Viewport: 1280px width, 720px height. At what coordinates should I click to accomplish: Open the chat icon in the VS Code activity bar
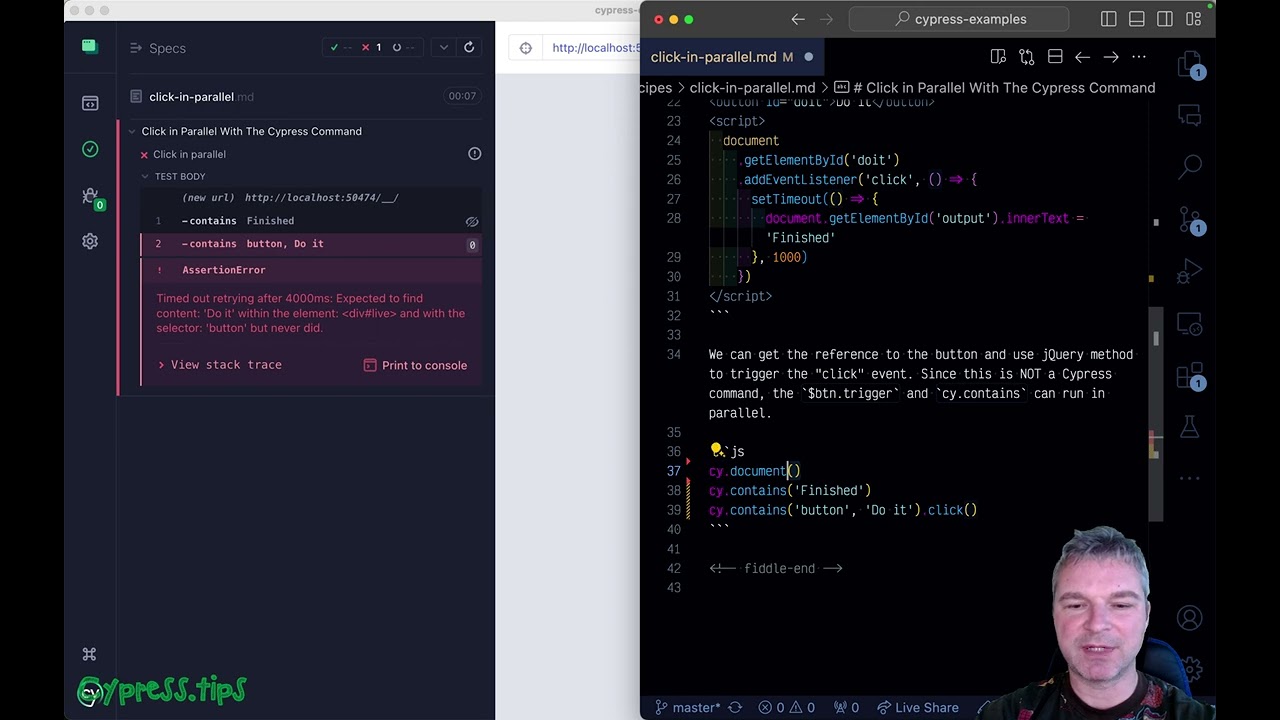[x=1189, y=115]
